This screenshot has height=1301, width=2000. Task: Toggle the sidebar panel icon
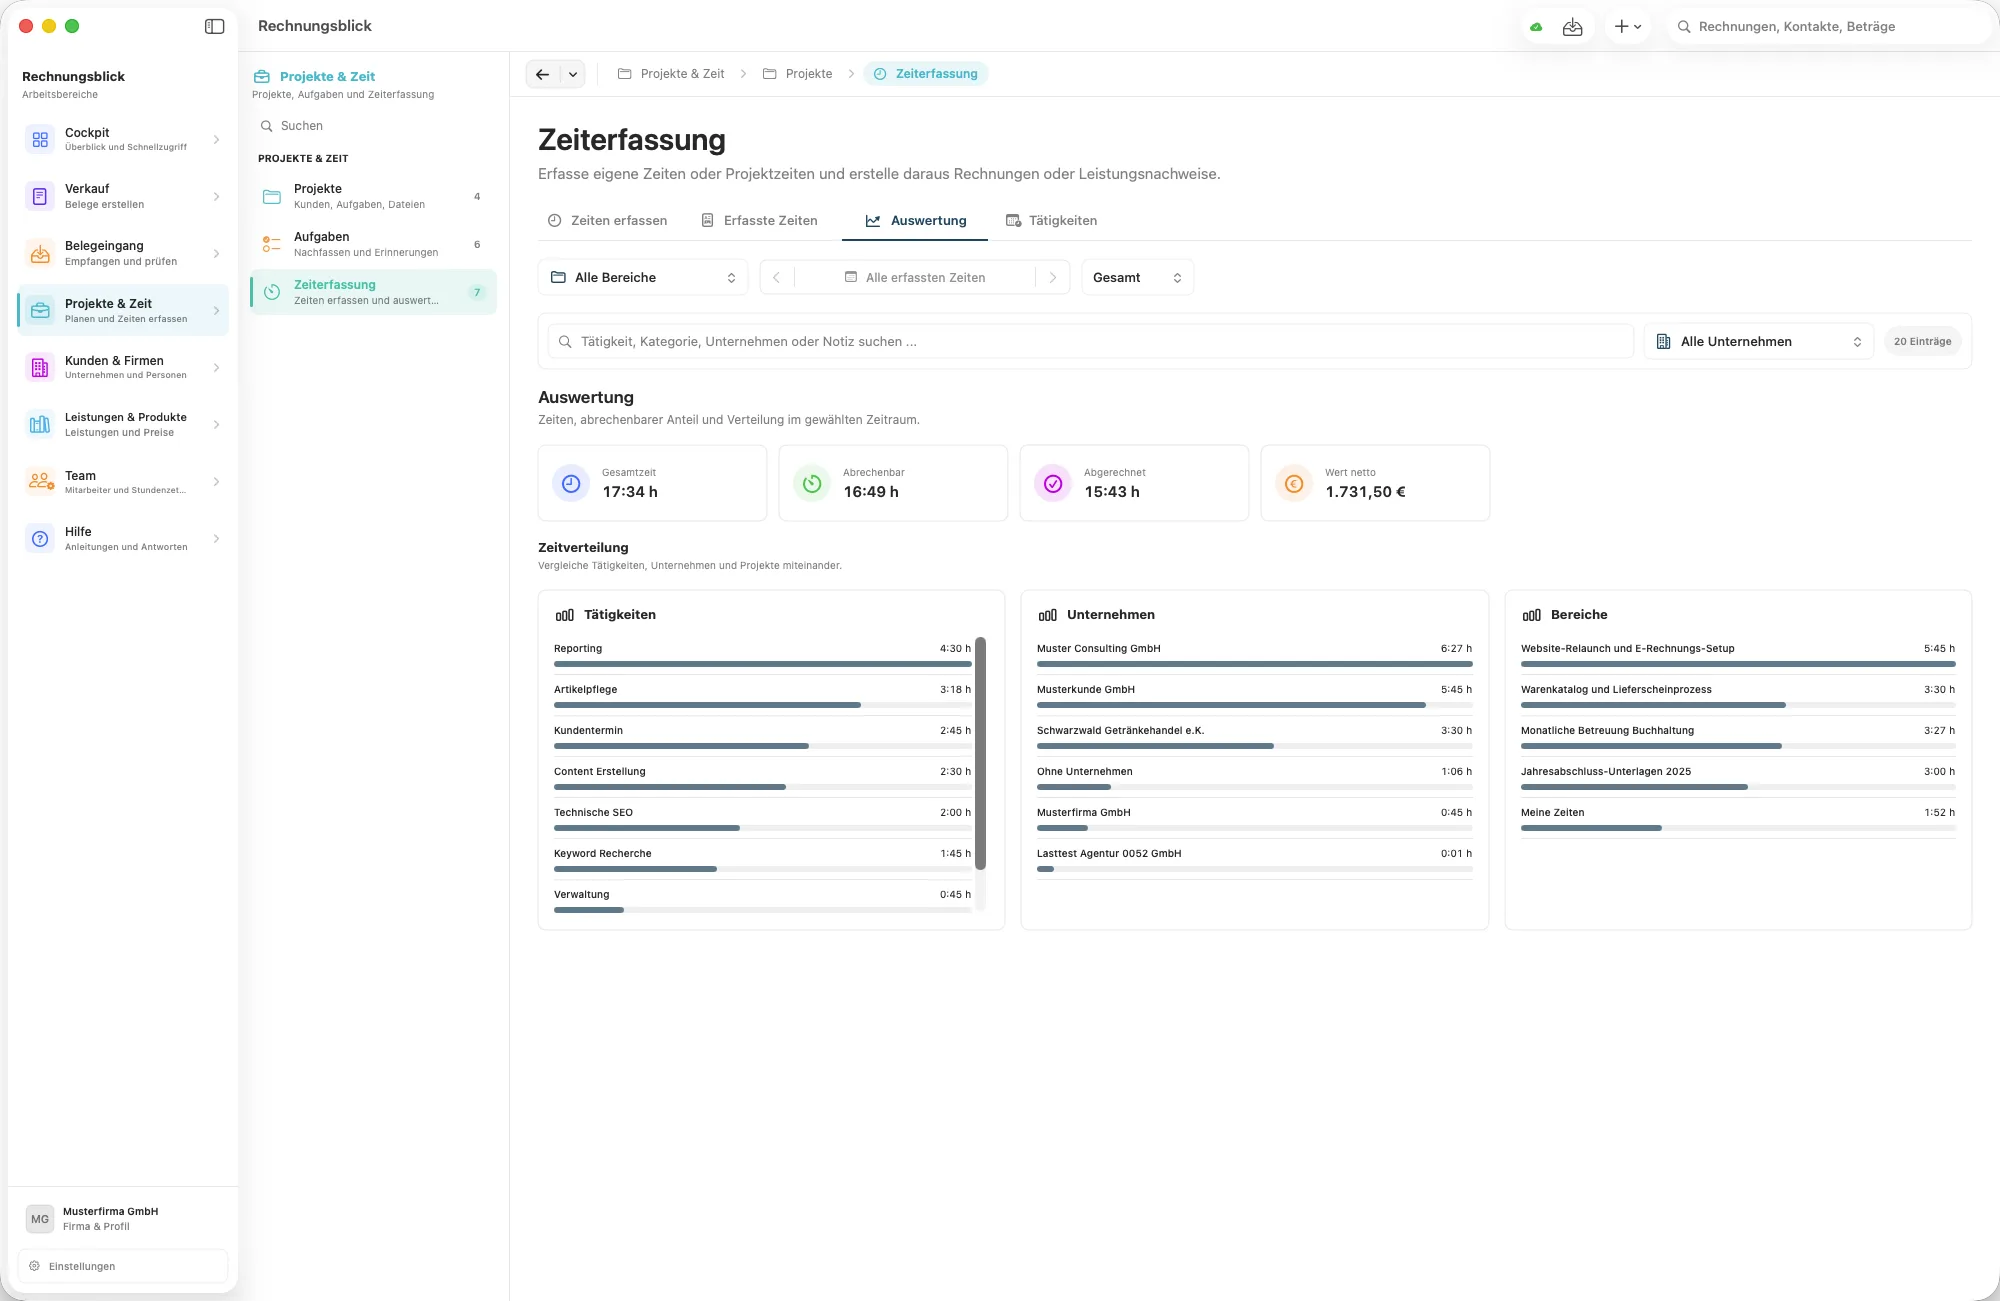[x=214, y=26]
